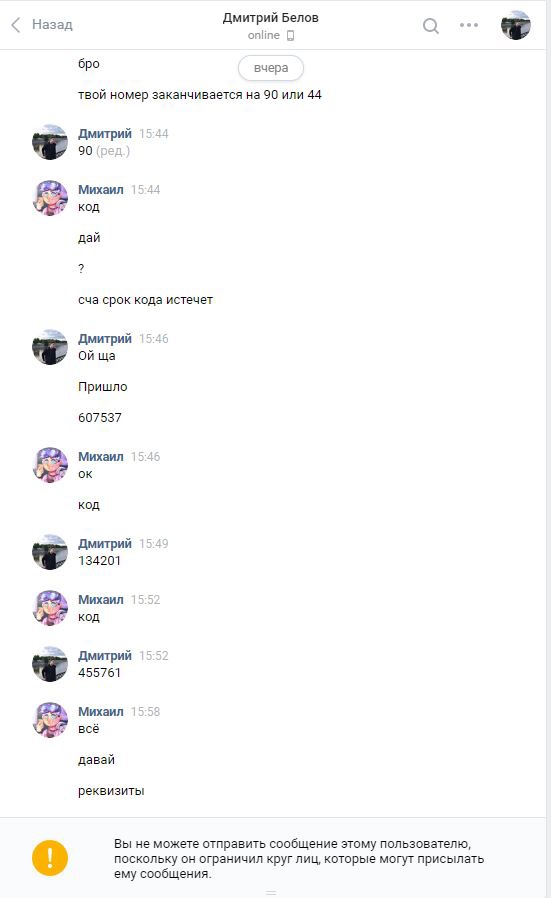Select the message containing 607537
551x898 pixels.
click(100, 418)
